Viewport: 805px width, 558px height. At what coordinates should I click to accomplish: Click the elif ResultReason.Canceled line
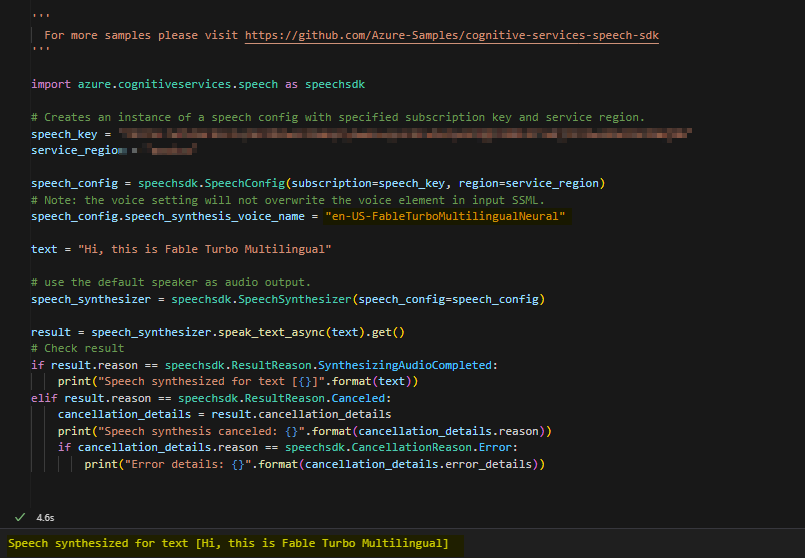pyautogui.click(x=211, y=398)
